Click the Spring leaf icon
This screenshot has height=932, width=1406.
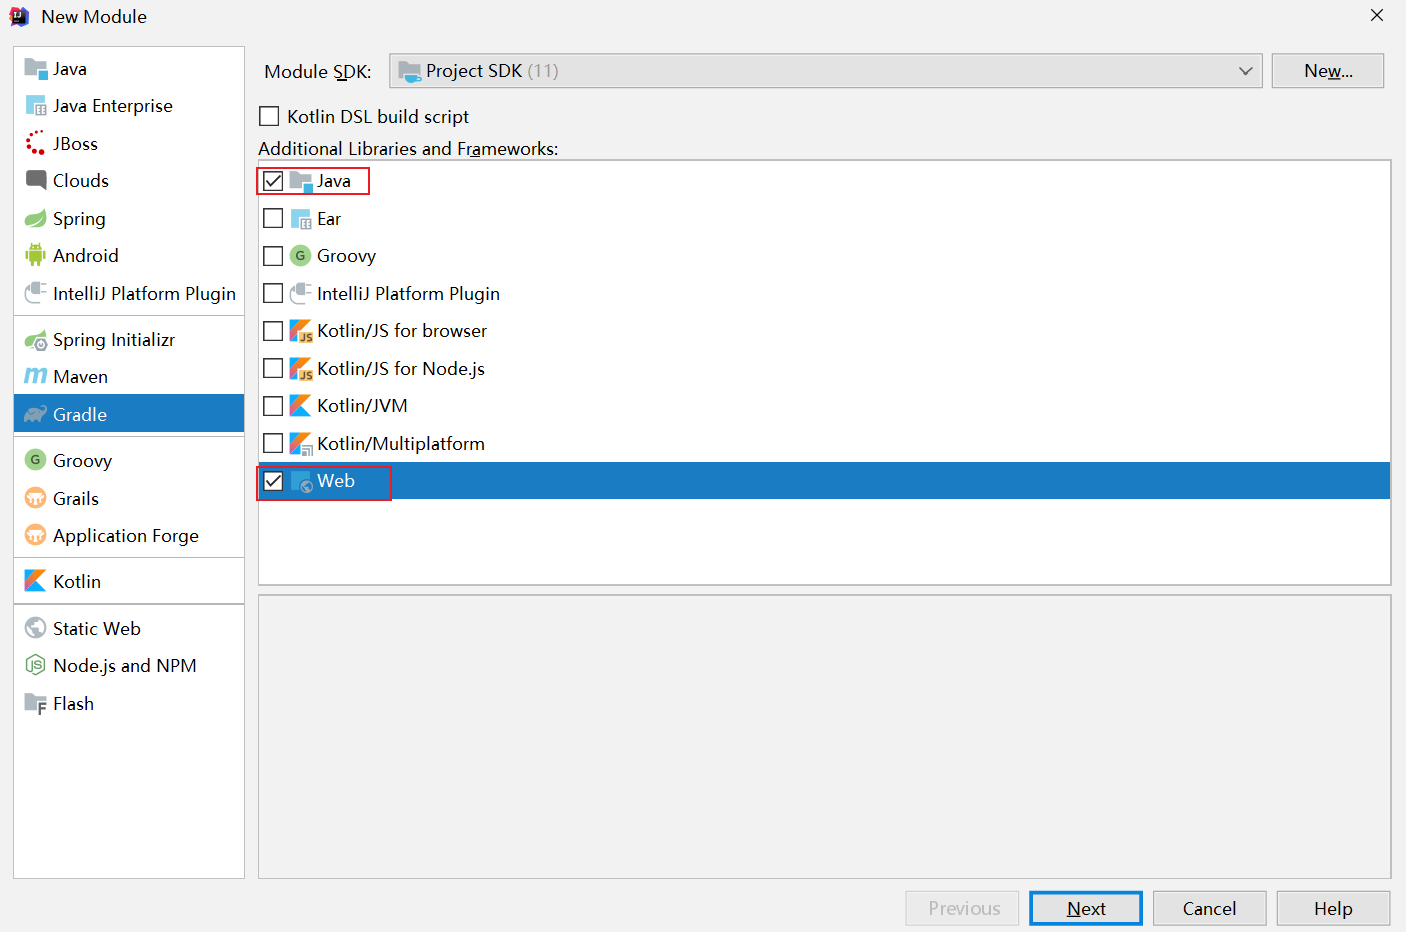[36, 219]
